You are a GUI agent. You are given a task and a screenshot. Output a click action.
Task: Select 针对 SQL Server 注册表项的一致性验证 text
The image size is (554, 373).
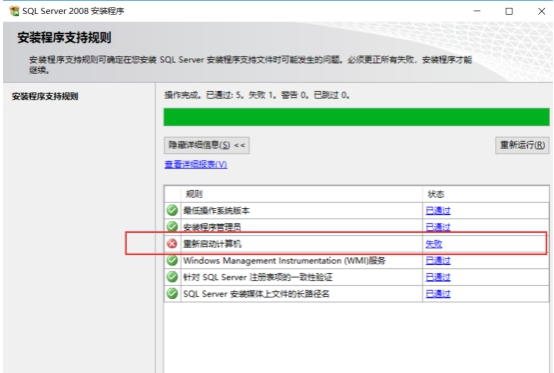(258, 277)
